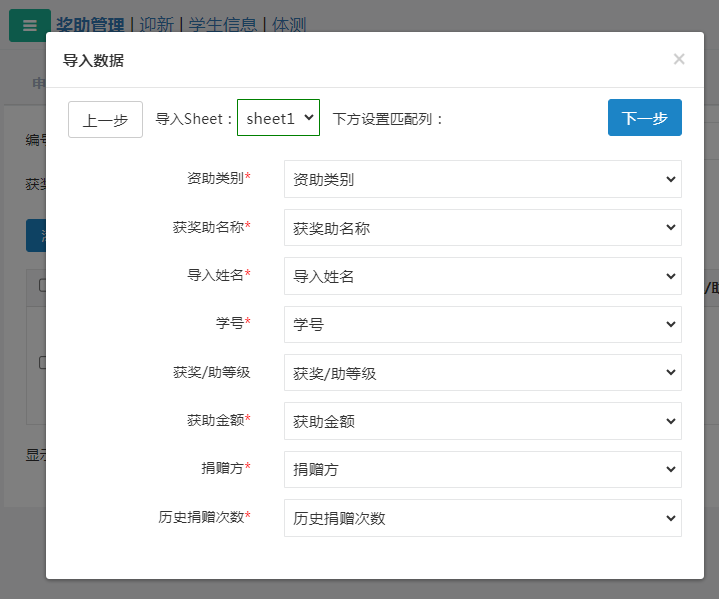Go to 学生信息 in top navigation
This screenshot has width=719, height=599.
tap(220, 25)
